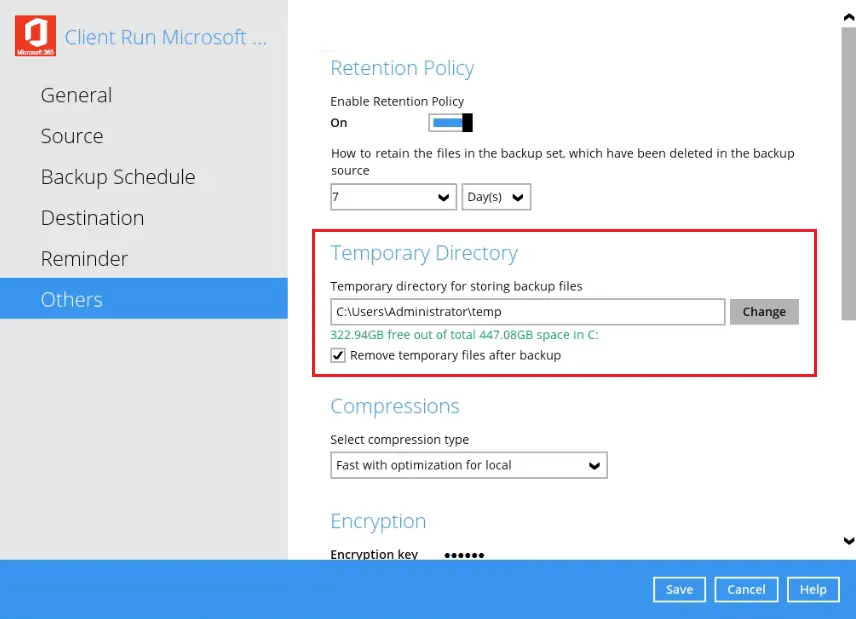Open the Reminder section
This screenshot has width=856, height=619.
pos(84,258)
